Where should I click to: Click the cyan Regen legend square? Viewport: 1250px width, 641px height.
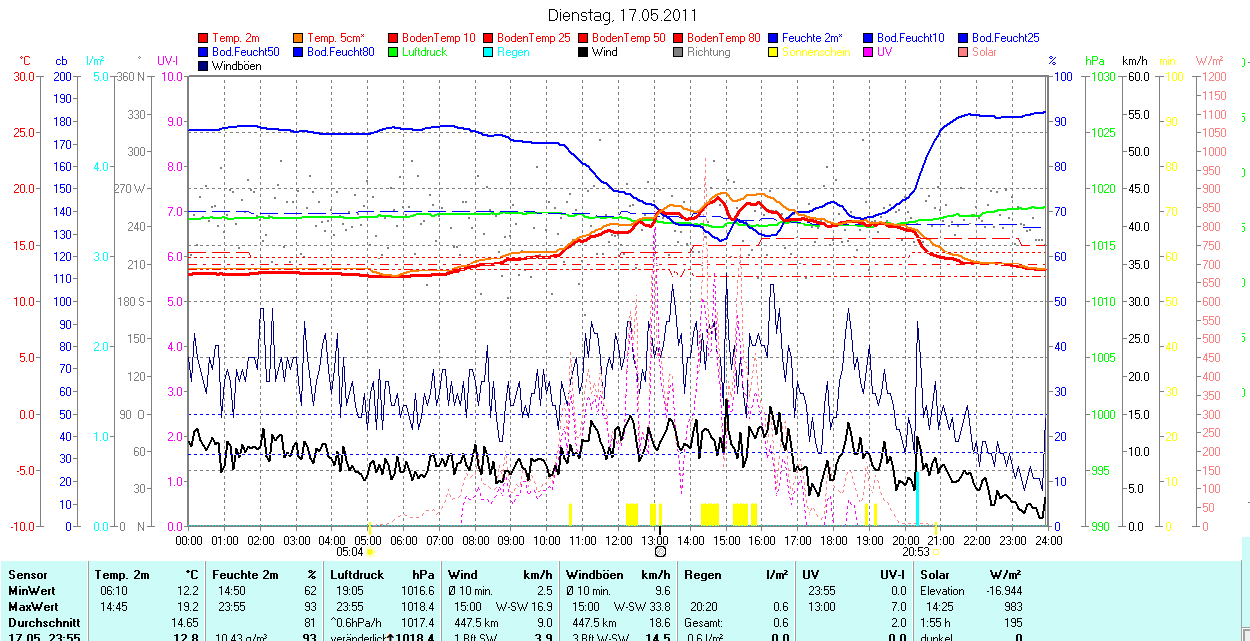pyautogui.click(x=489, y=52)
